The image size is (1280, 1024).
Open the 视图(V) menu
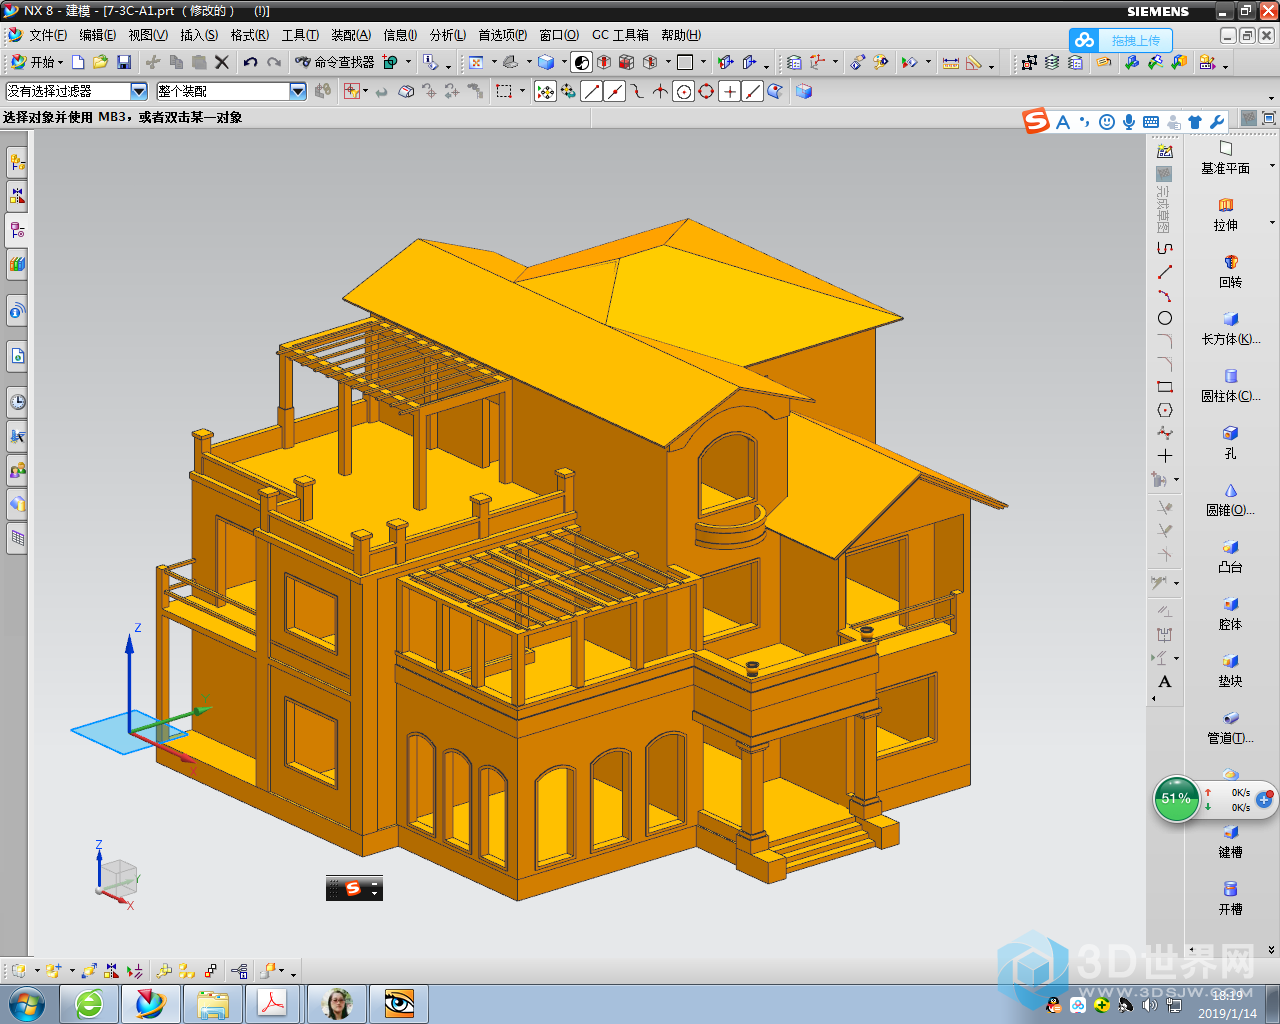[x=148, y=35]
